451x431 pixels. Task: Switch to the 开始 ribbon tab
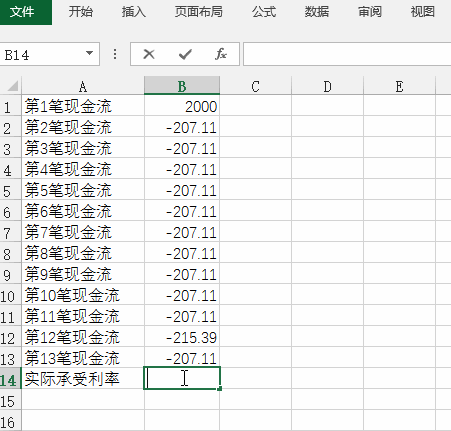[x=81, y=12]
